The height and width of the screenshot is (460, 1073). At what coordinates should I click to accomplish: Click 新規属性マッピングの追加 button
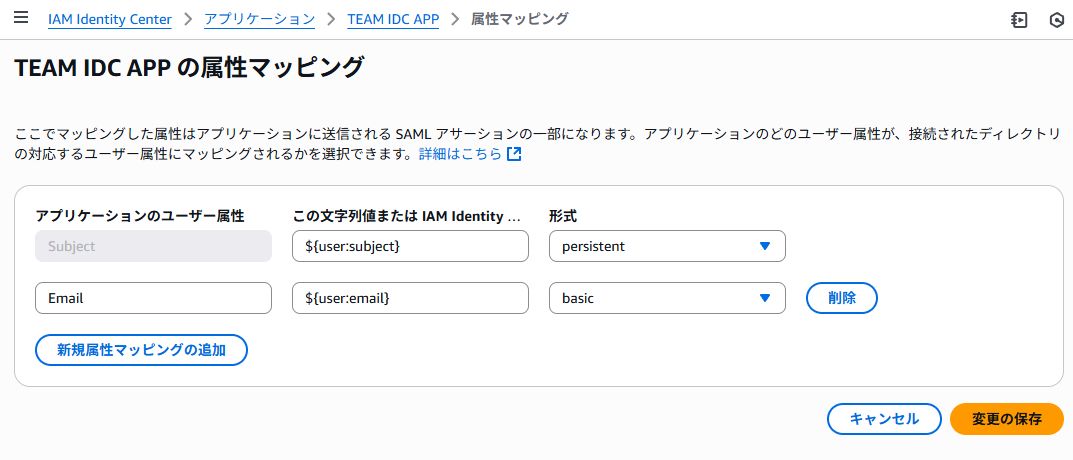(x=141, y=350)
